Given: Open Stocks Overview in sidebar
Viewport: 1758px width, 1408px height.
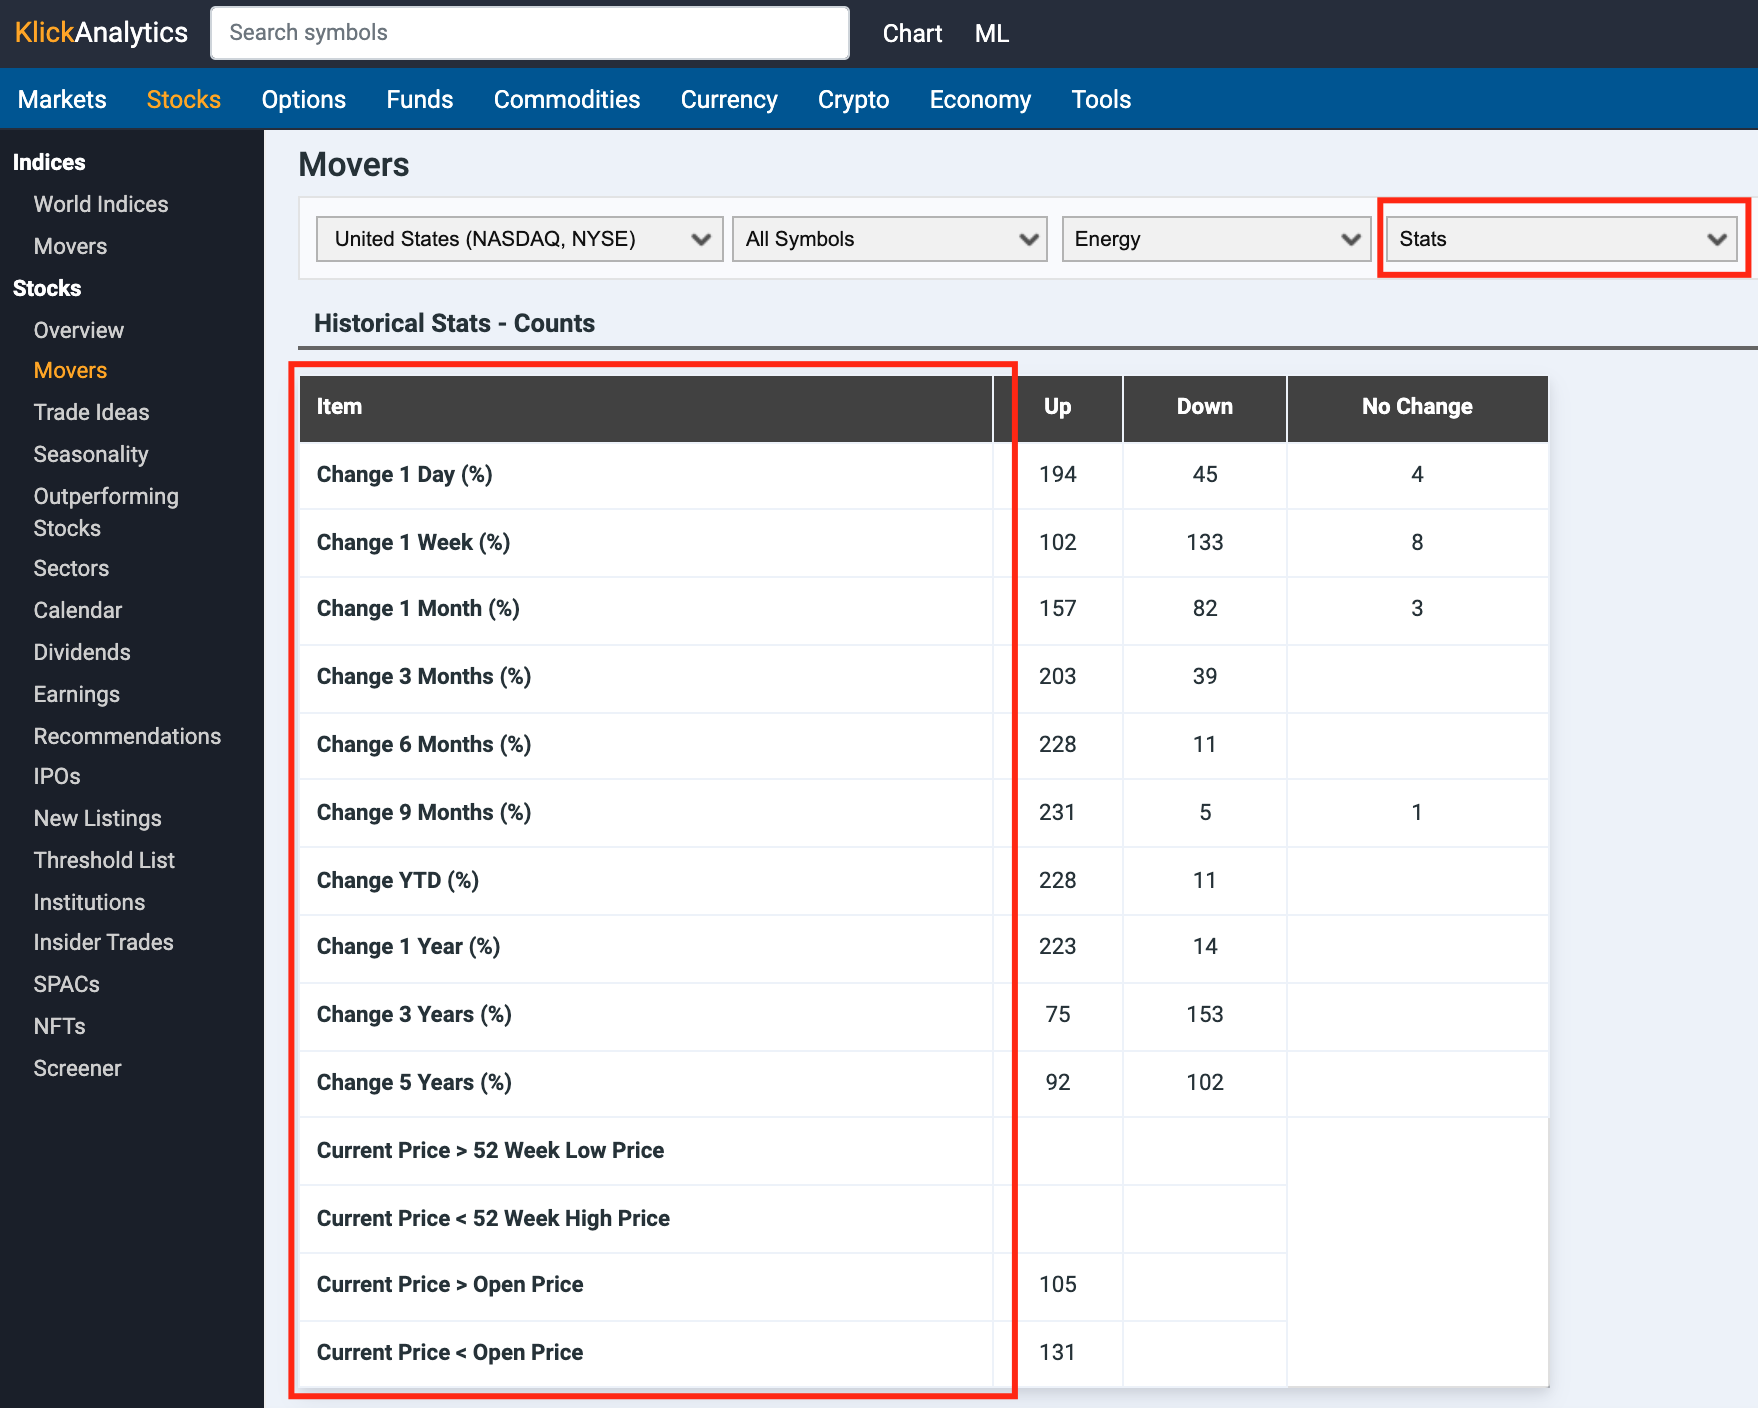Looking at the screenshot, I should (x=79, y=330).
